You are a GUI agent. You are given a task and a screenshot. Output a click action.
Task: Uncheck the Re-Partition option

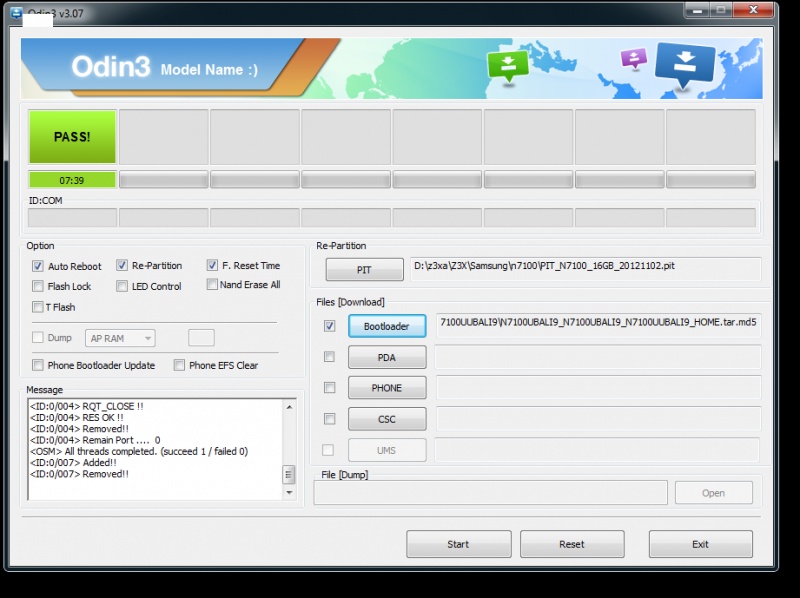[x=122, y=265]
